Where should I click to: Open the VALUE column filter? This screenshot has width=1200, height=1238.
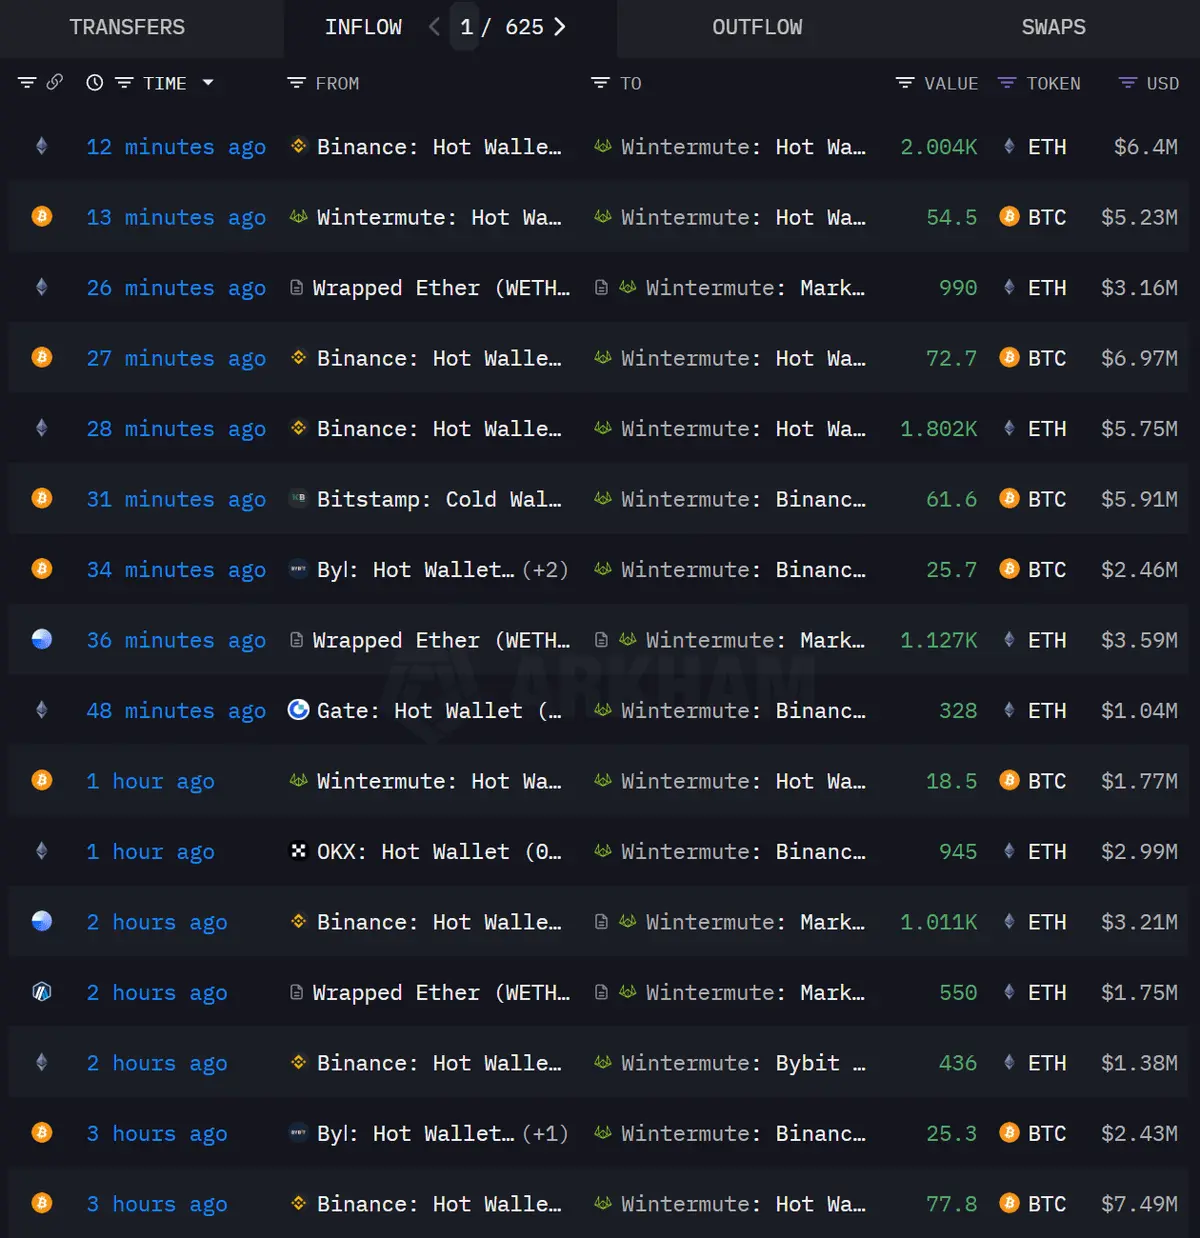[905, 83]
